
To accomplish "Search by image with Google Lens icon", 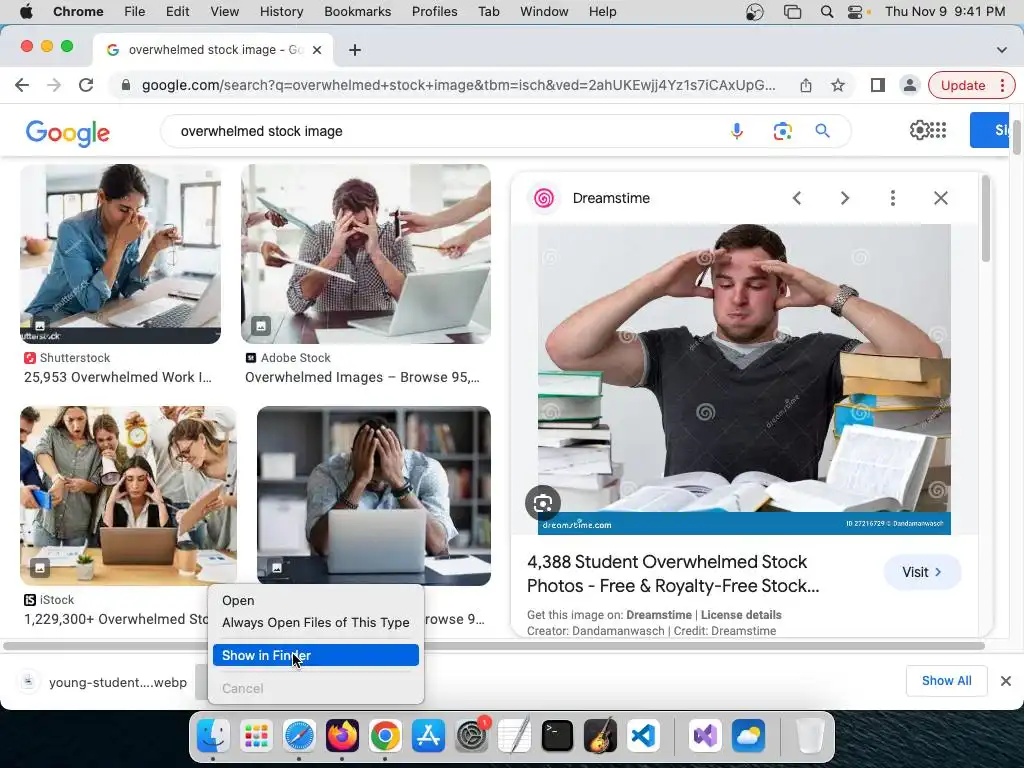I will pyautogui.click(x=782, y=131).
